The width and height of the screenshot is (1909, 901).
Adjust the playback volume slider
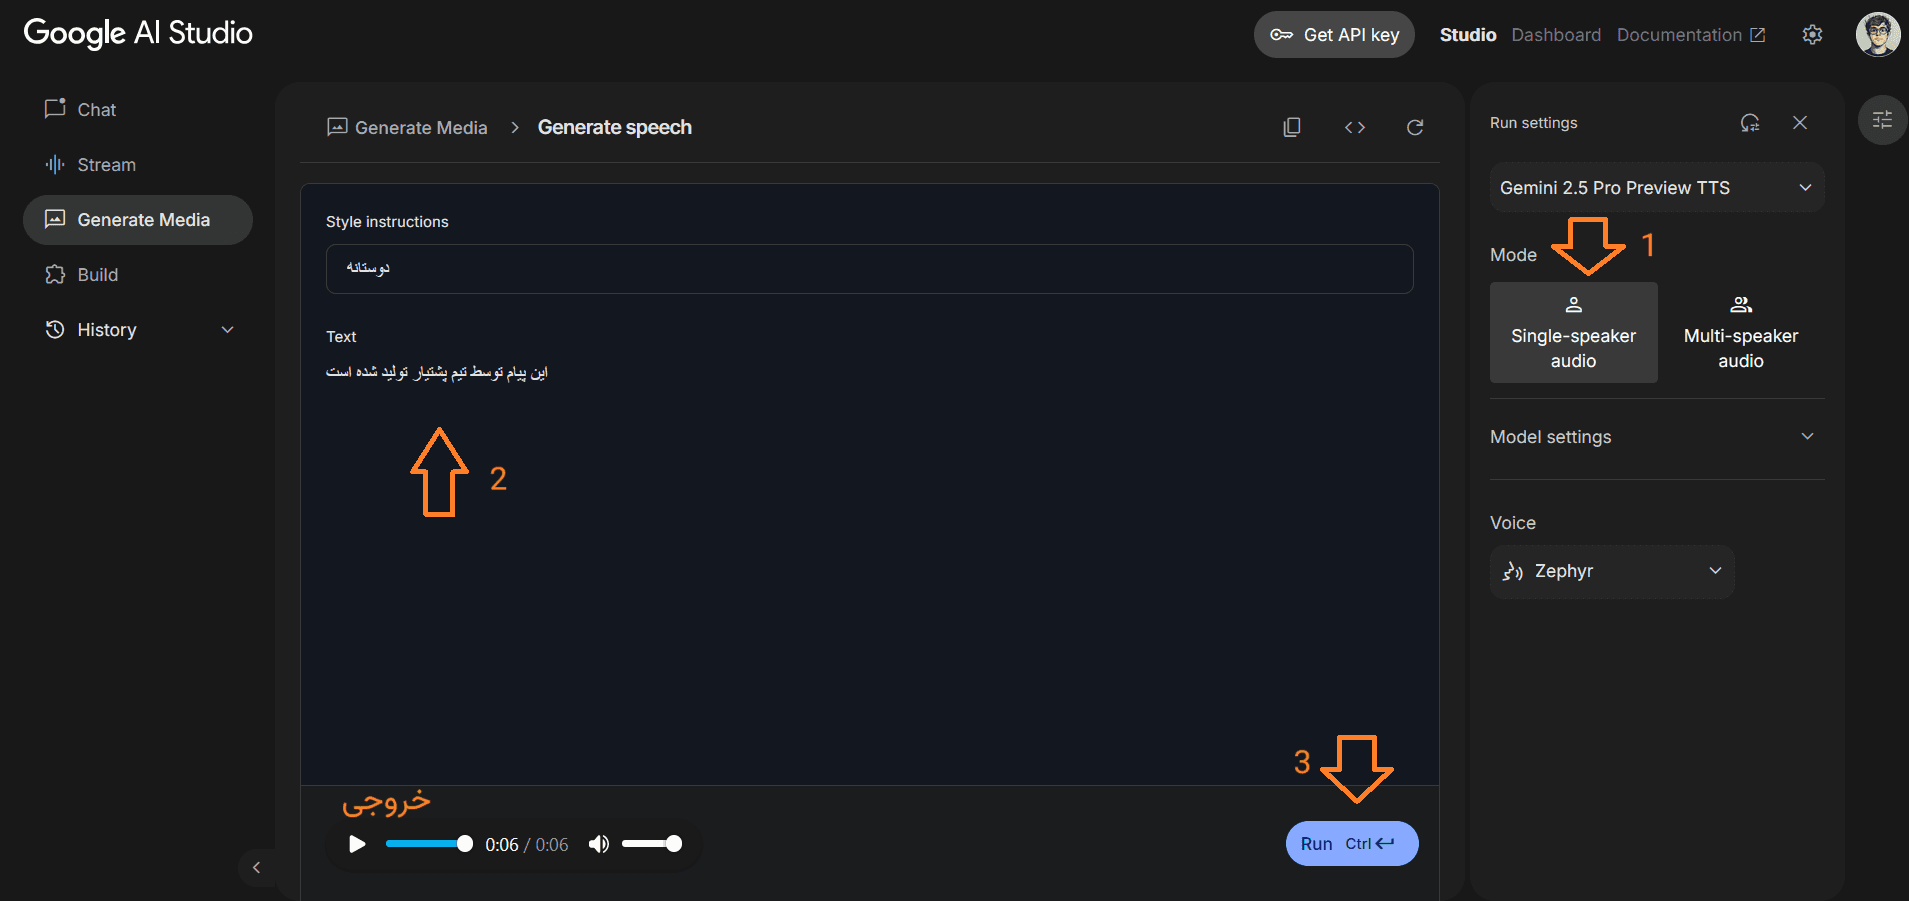(x=651, y=843)
